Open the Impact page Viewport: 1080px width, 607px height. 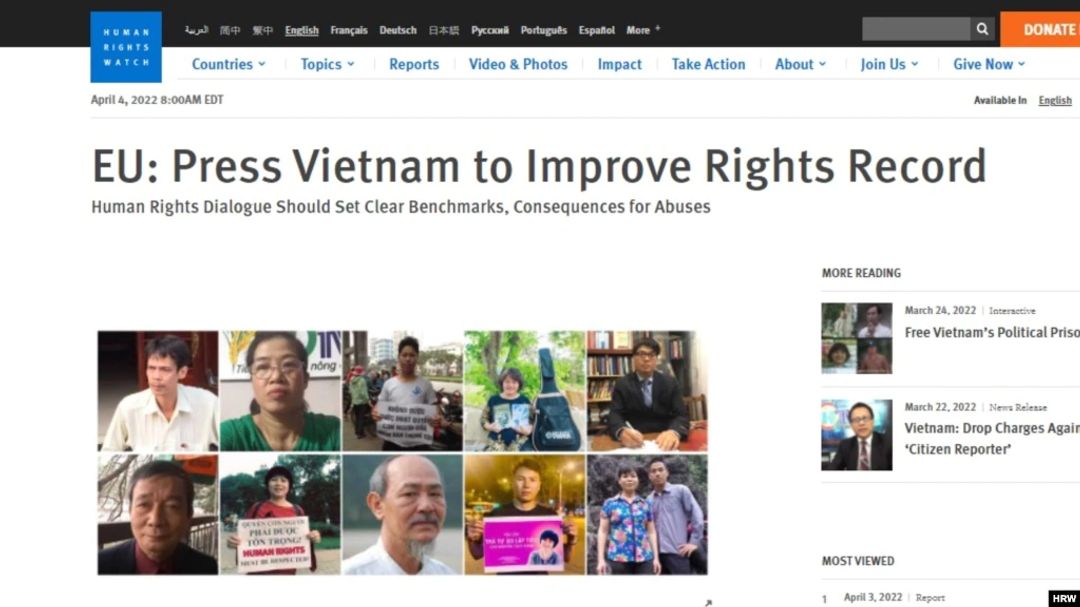tap(619, 64)
